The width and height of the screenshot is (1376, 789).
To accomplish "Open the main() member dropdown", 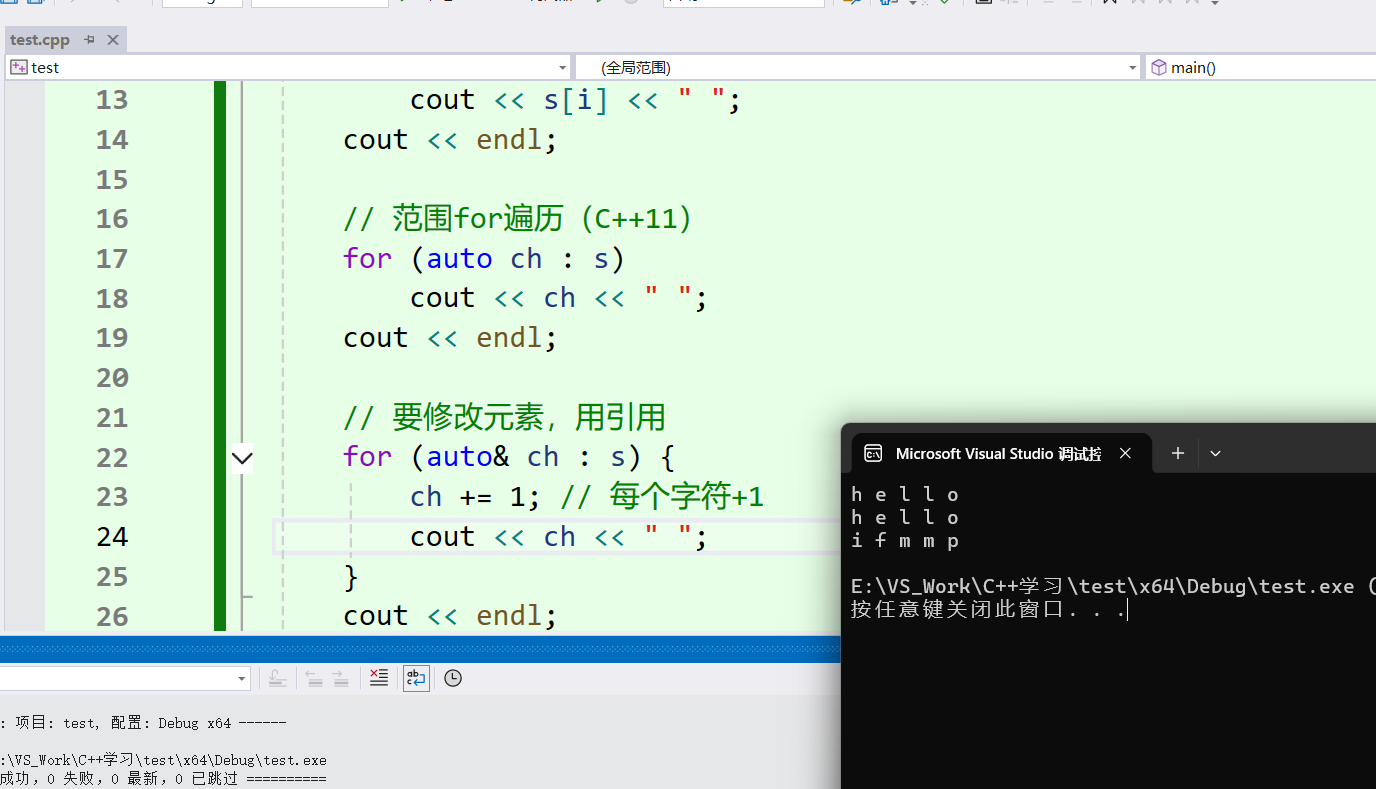I will pos(1260,67).
